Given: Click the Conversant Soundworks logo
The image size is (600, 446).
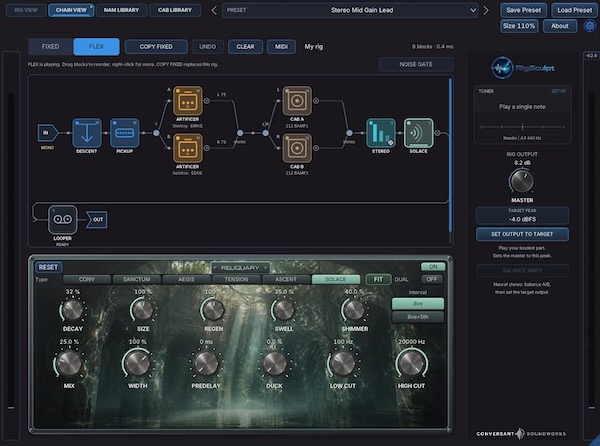Looking at the screenshot, I should click(x=521, y=434).
